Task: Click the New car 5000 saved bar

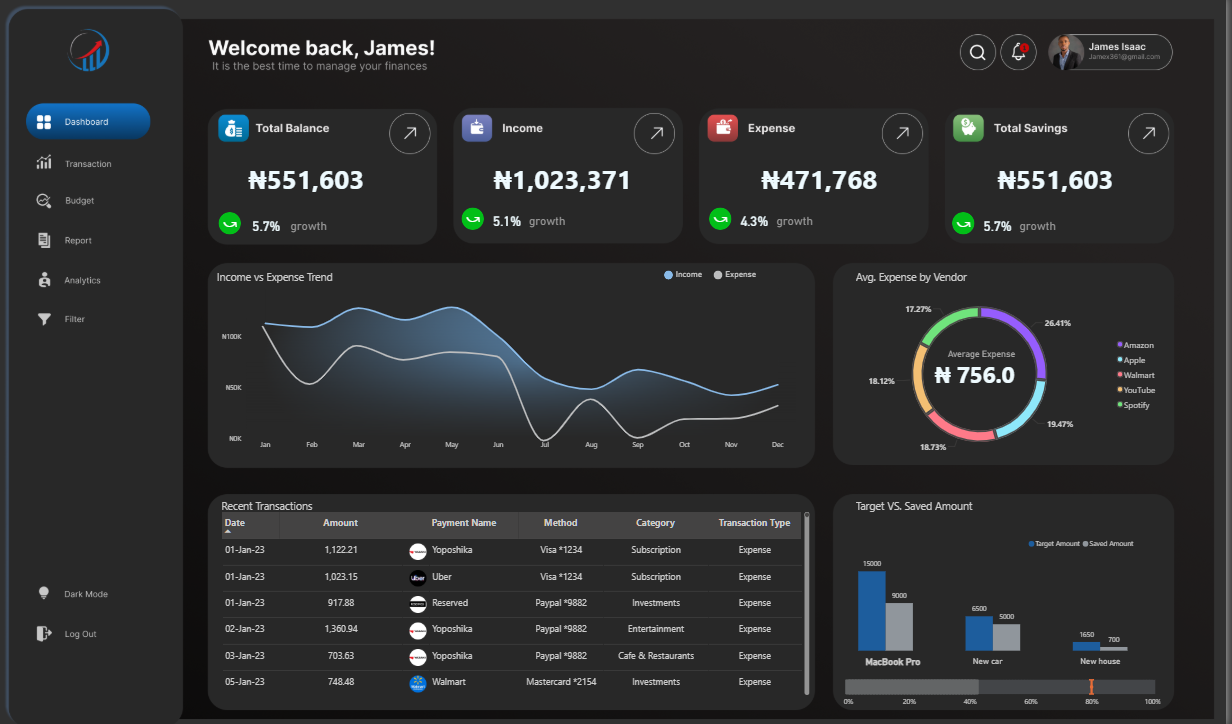Action: (x=1006, y=638)
